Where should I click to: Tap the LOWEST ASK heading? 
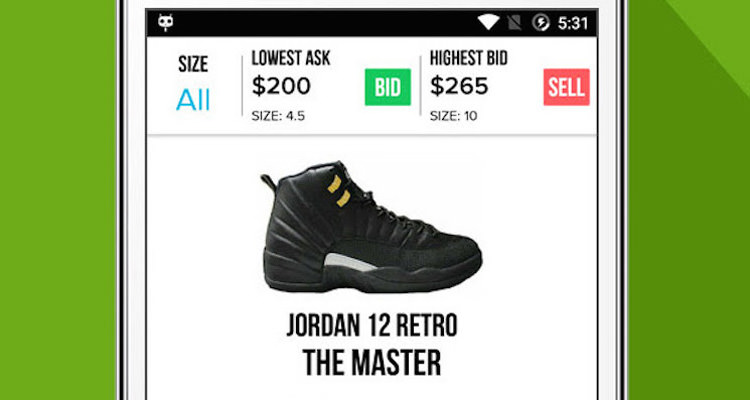coord(291,58)
